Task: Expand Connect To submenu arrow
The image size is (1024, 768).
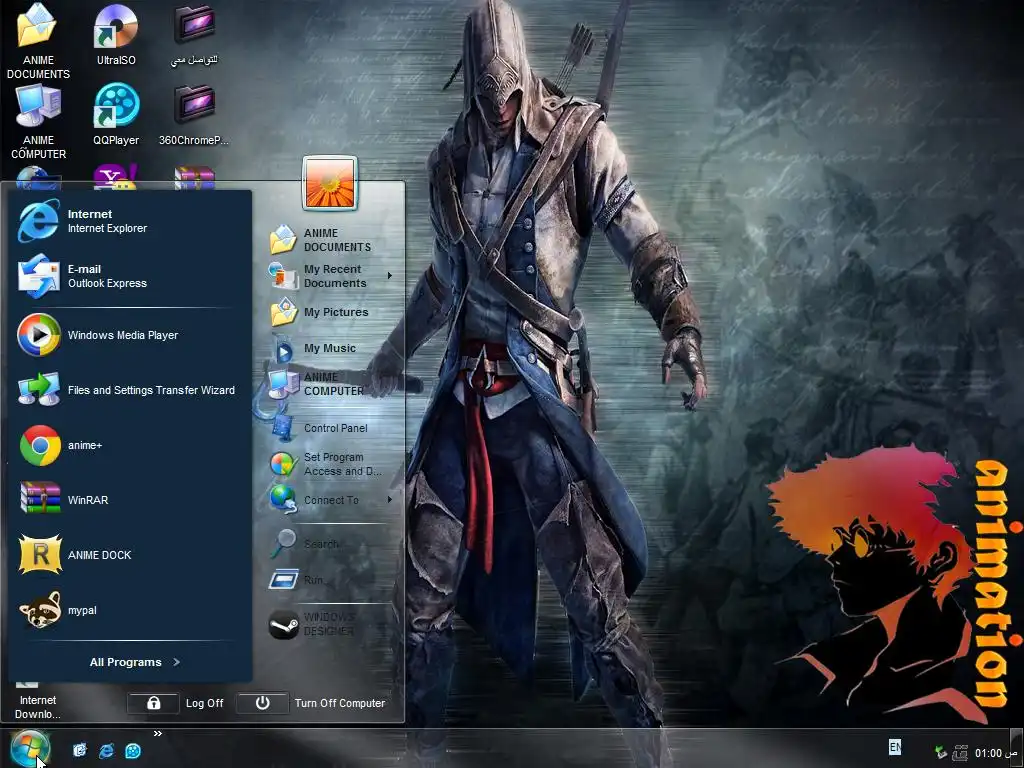Action: point(390,500)
